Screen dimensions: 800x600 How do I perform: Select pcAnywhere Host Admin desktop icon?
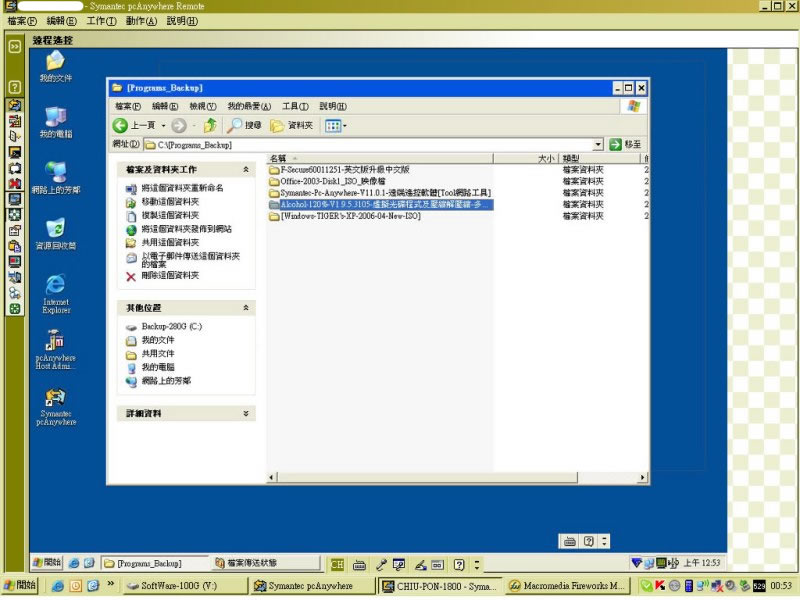56,349
